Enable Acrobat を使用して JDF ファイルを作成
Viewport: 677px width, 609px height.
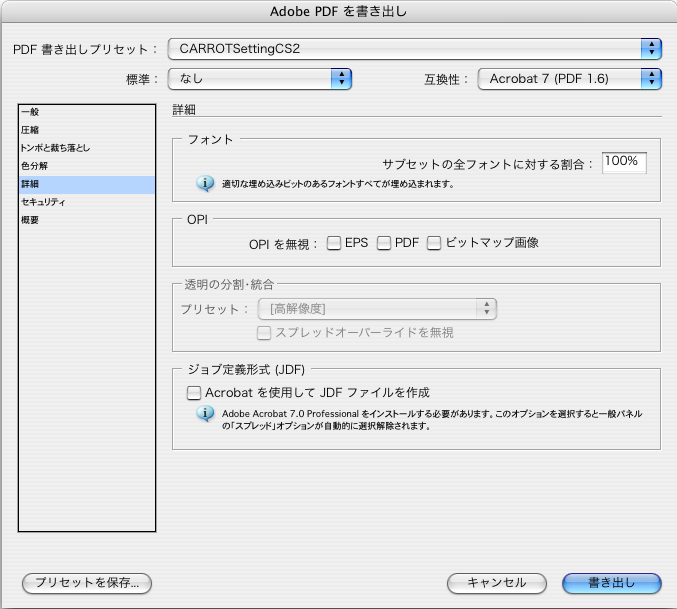pyautogui.click(x=194, y=393)
